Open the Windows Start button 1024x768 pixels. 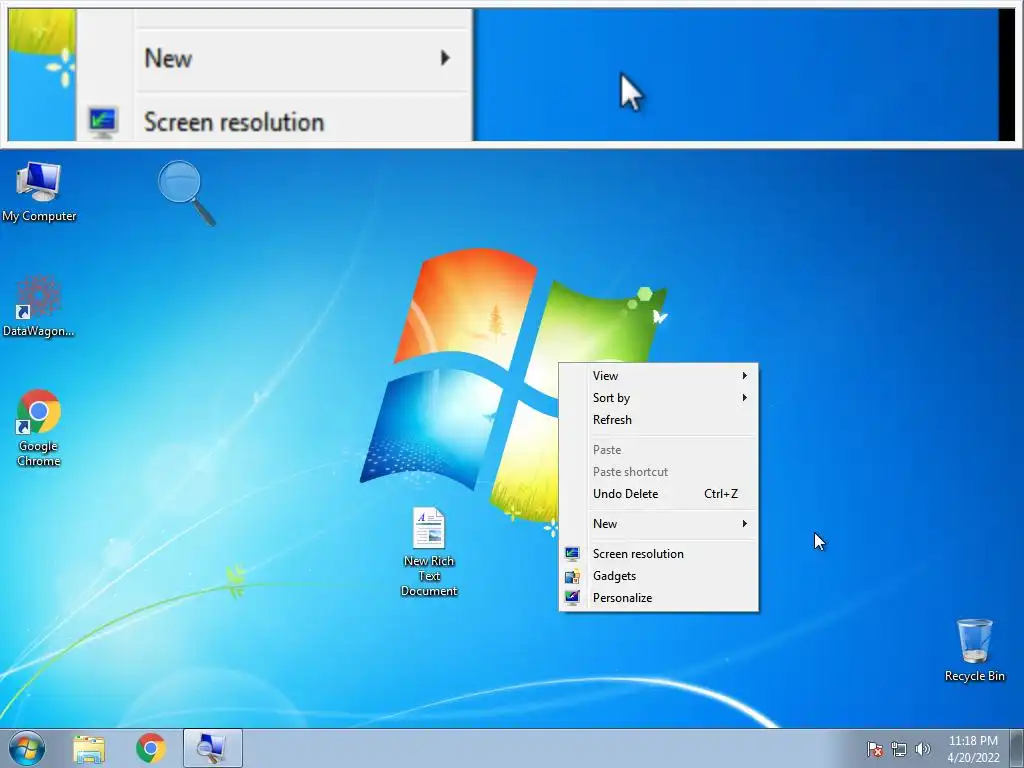click(x=27, y=748)
